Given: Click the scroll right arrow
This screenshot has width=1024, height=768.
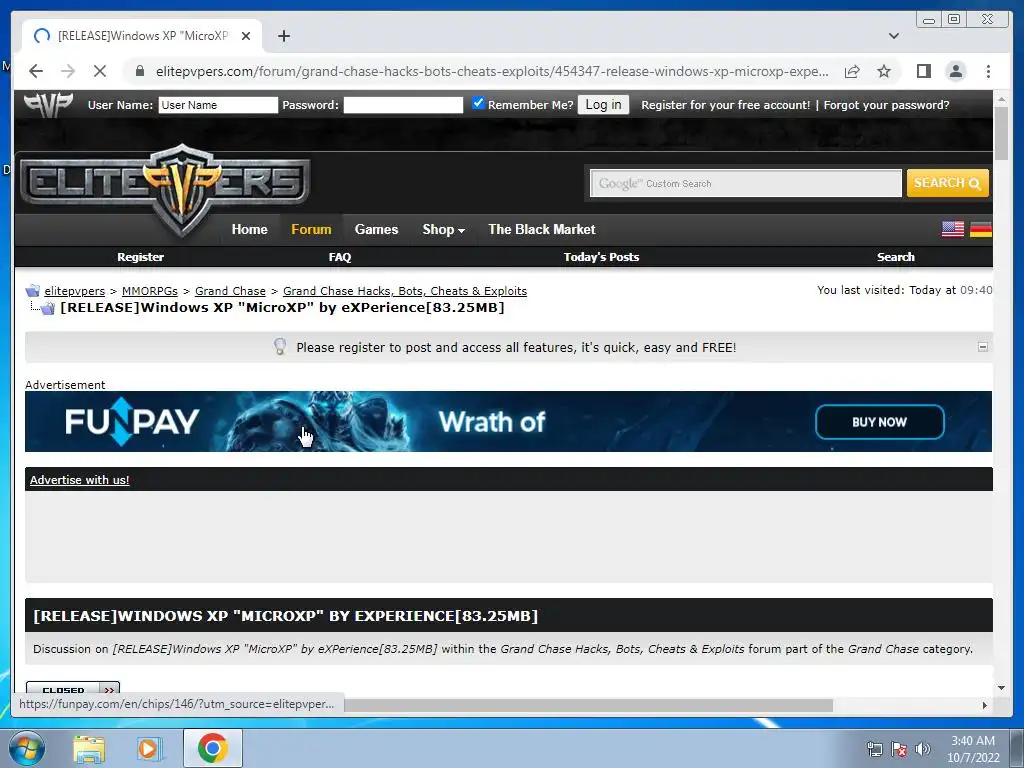Looking at the screenshot, I should (x=985, y=705).
